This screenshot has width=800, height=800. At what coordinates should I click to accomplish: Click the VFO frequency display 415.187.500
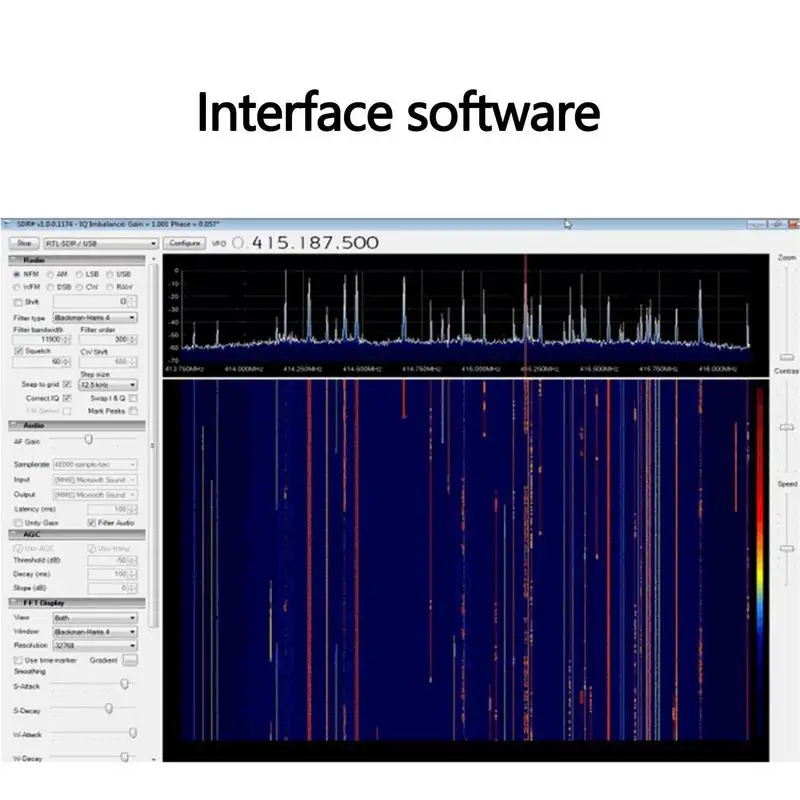click(x=315, y=242)
